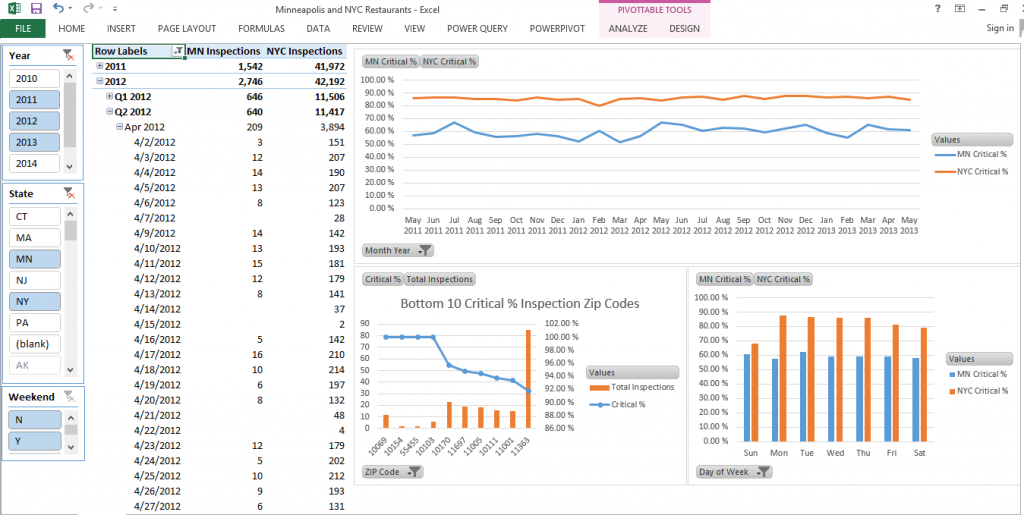Click NYC Critical % field button on bar chart

point(783,279)
